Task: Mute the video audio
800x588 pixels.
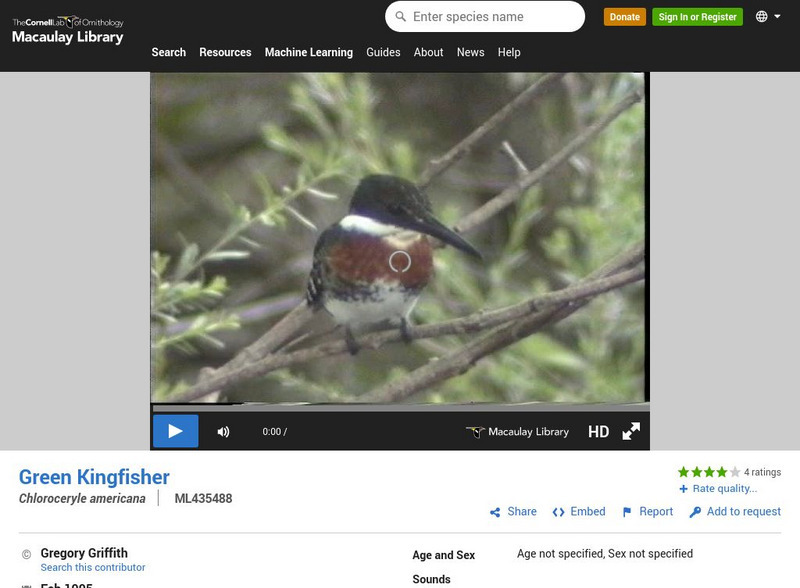Action: (x=224, y=431)
